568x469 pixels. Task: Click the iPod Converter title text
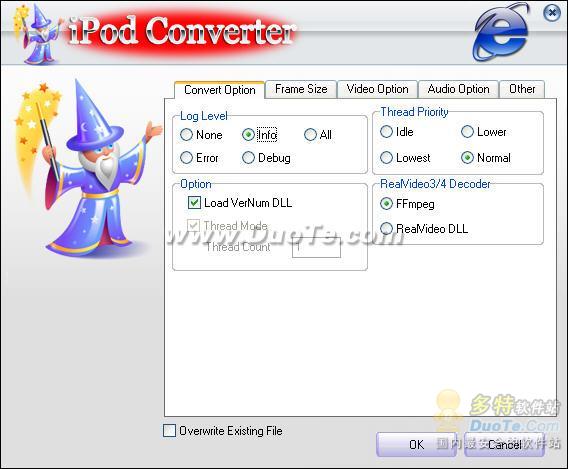point(183,32)
